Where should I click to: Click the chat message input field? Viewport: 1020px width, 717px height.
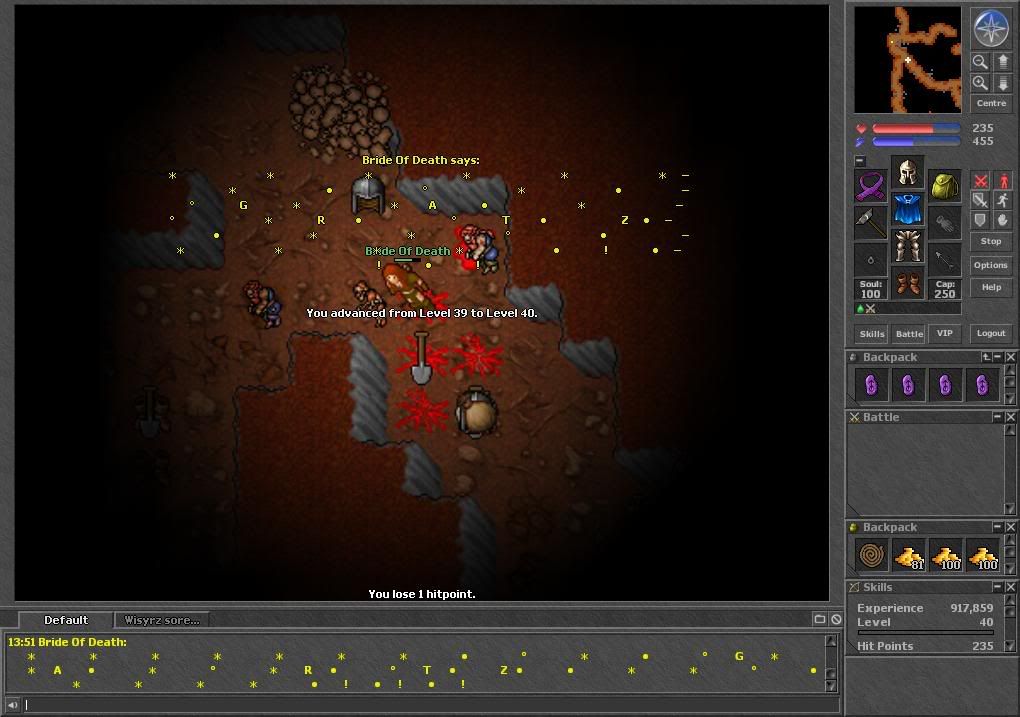click(x=431, y=705)
